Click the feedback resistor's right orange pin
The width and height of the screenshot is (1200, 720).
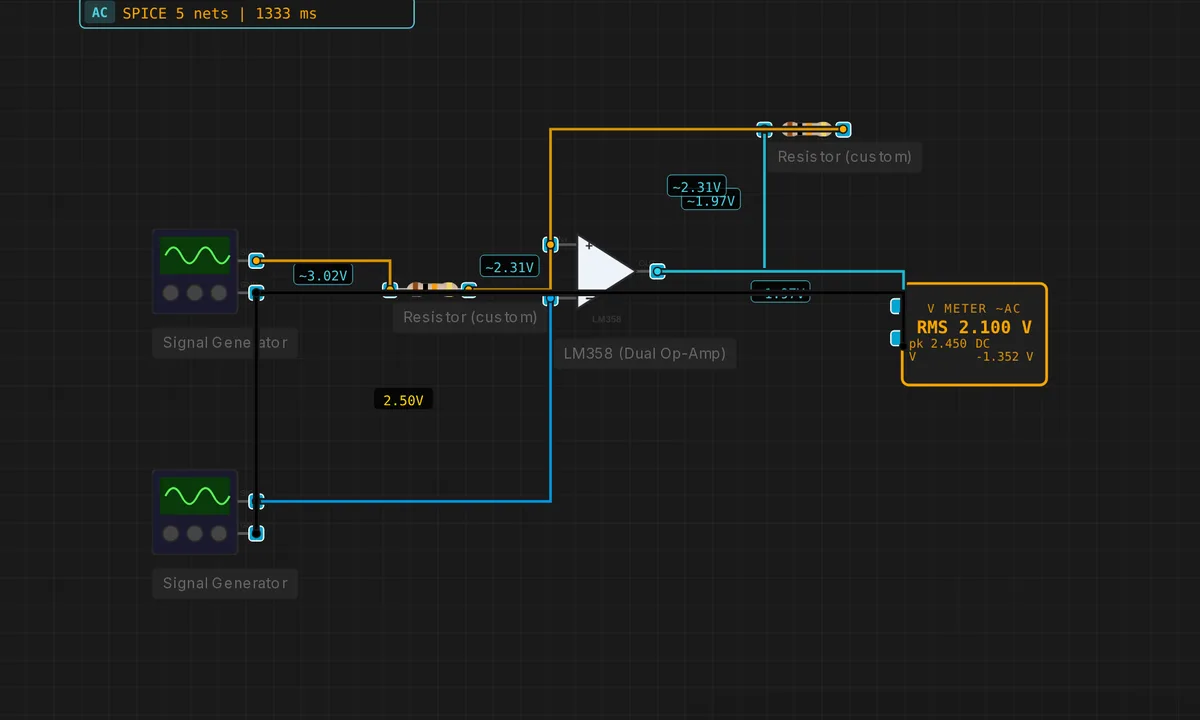[x=843, y=129]
